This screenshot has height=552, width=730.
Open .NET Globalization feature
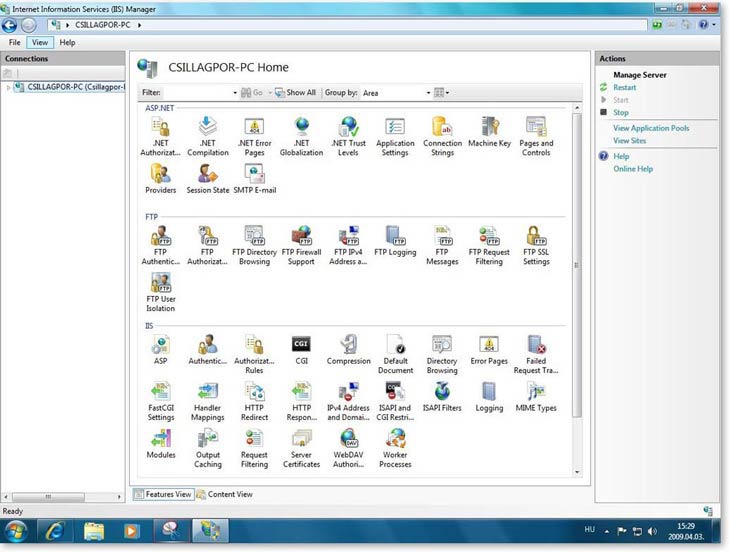tap(301, 136)
